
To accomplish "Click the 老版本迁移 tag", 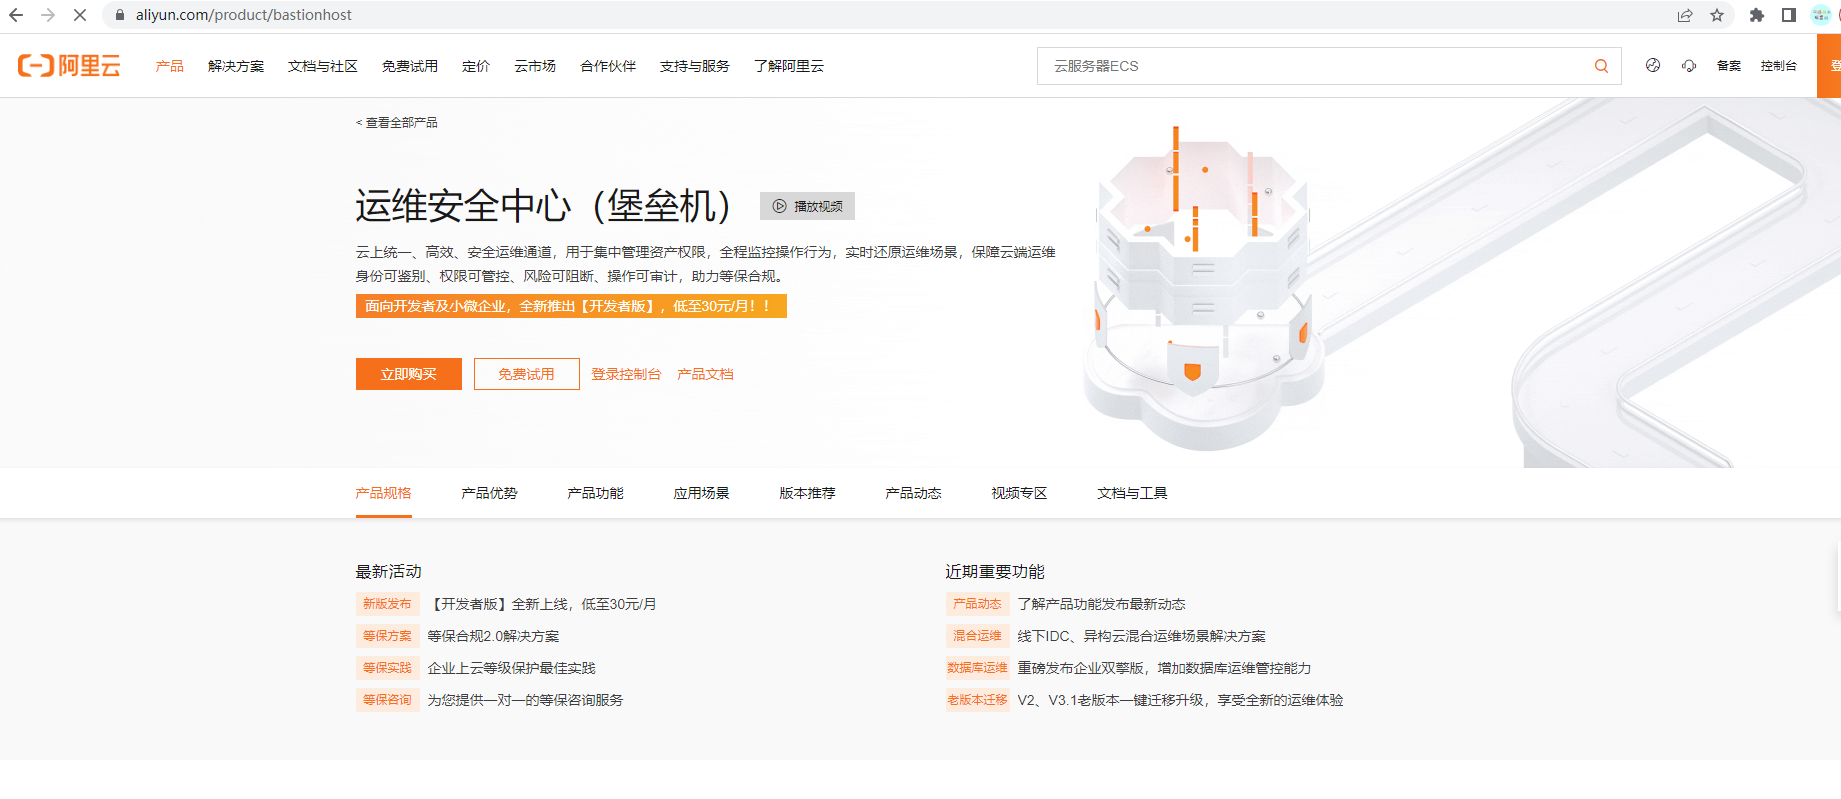I will 977,700.
